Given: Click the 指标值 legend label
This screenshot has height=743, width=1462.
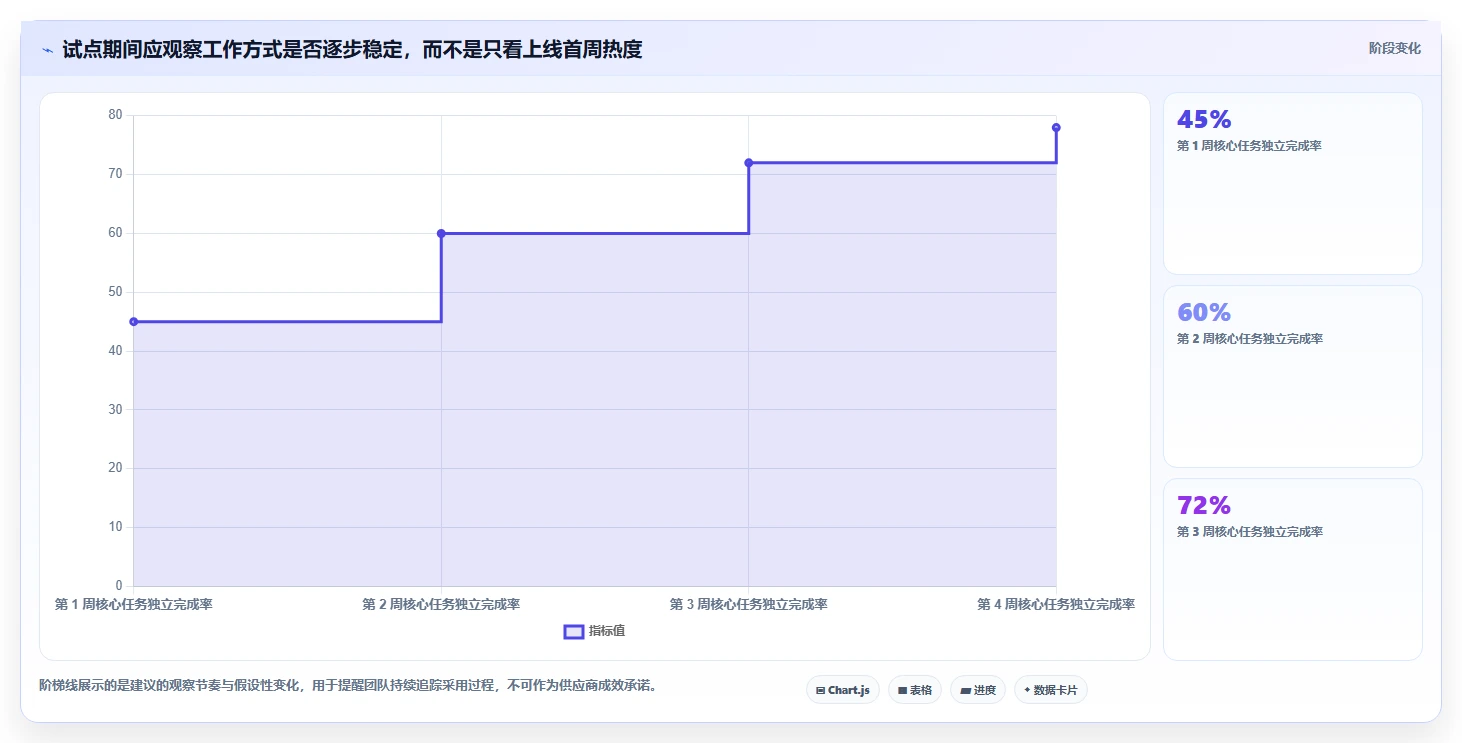Looking at the screenshot, I should coord(607,631).
